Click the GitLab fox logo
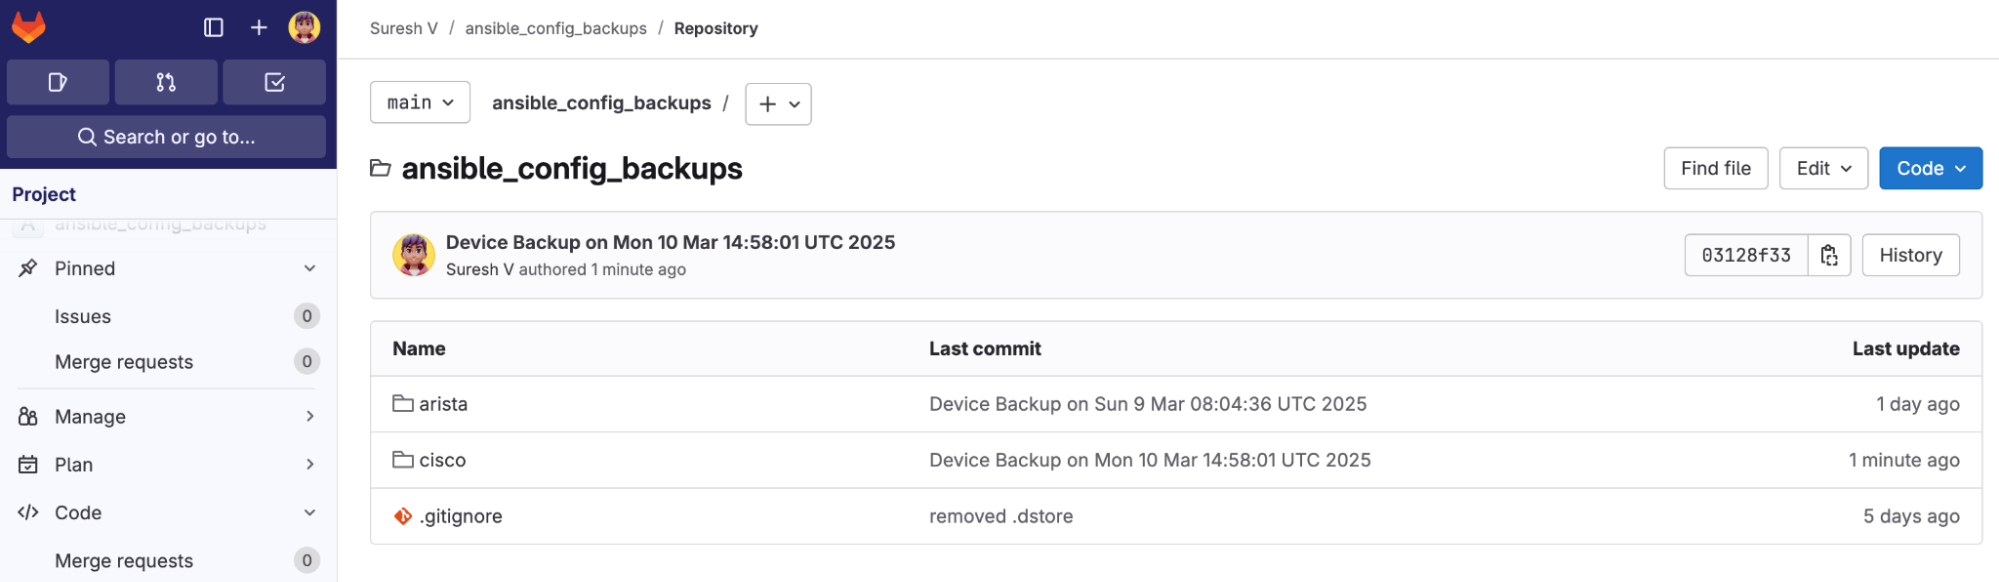This screenshot has height=582, width=1999. click(x=29, y=27)
